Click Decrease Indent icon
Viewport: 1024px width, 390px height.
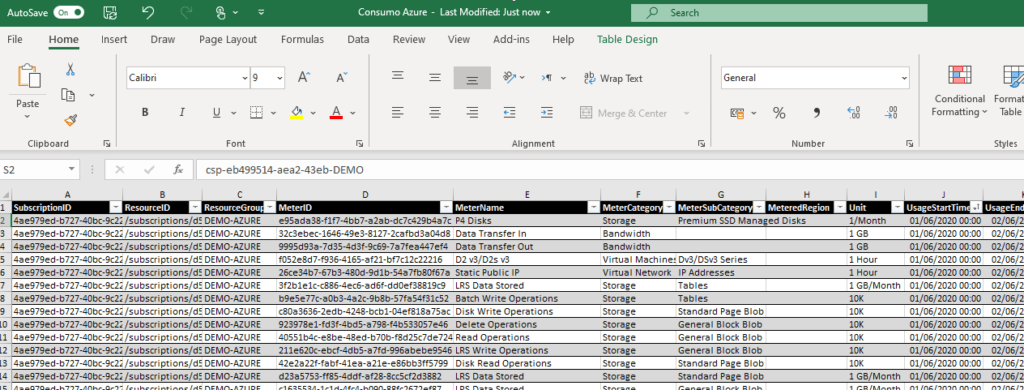509,113
